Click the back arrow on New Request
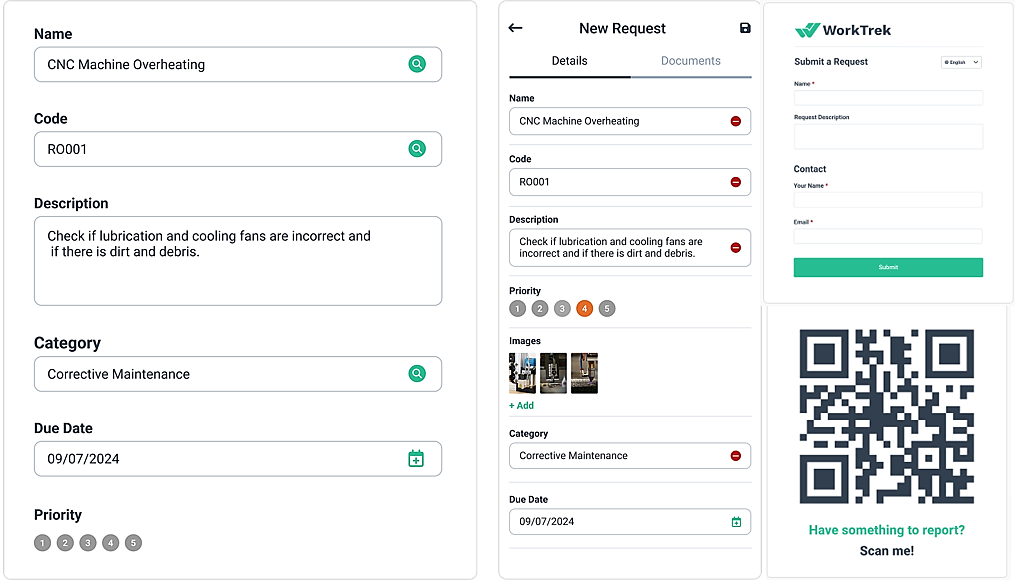 [515, 28]
